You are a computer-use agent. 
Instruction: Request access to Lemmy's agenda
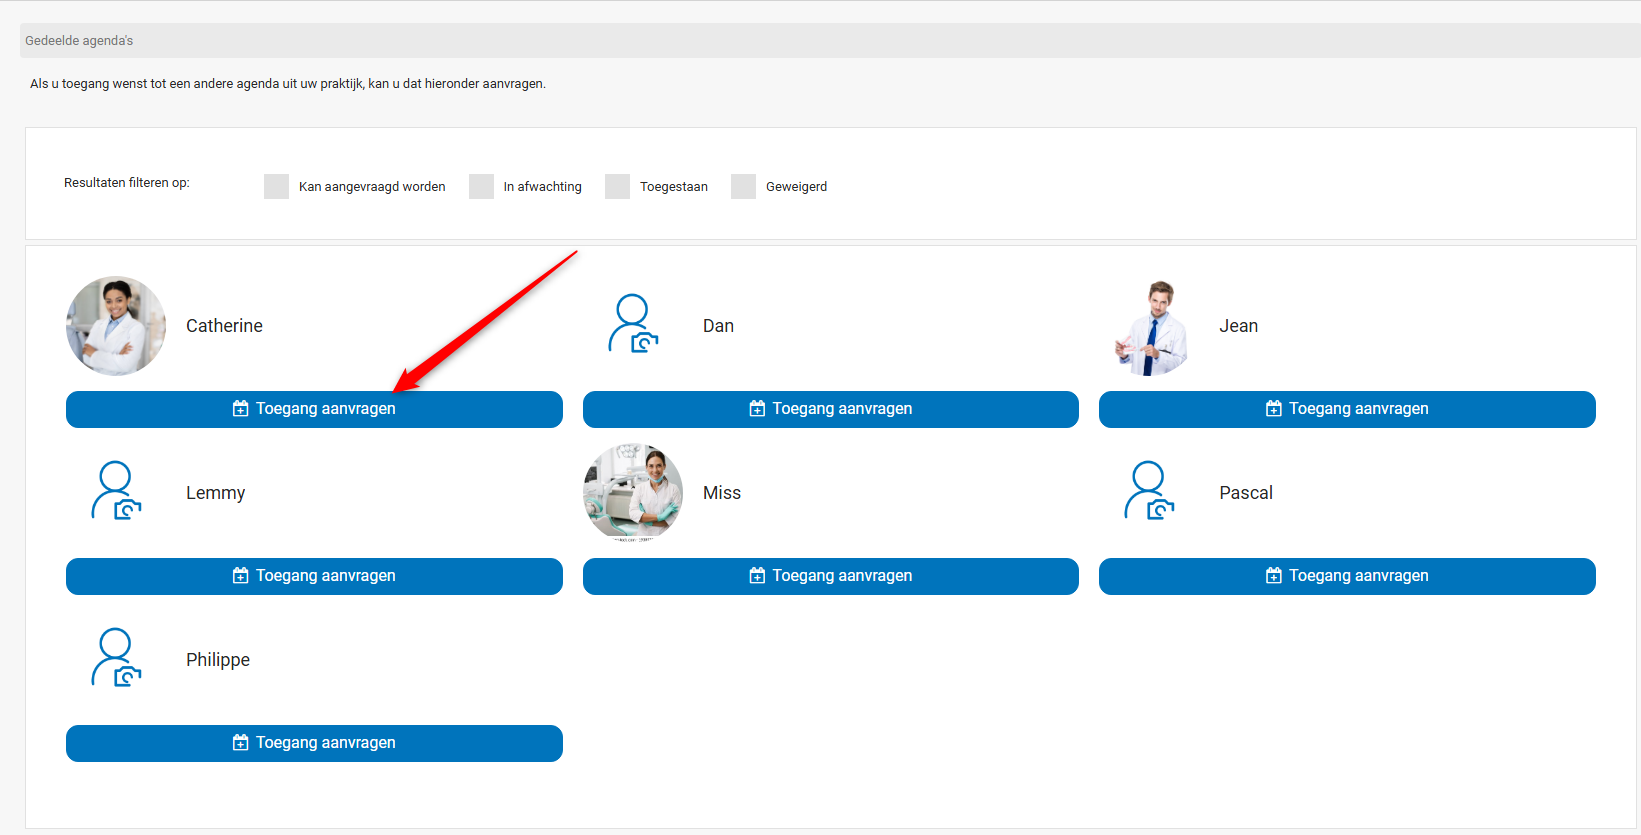pyautogui.click(x=314, y=576)
